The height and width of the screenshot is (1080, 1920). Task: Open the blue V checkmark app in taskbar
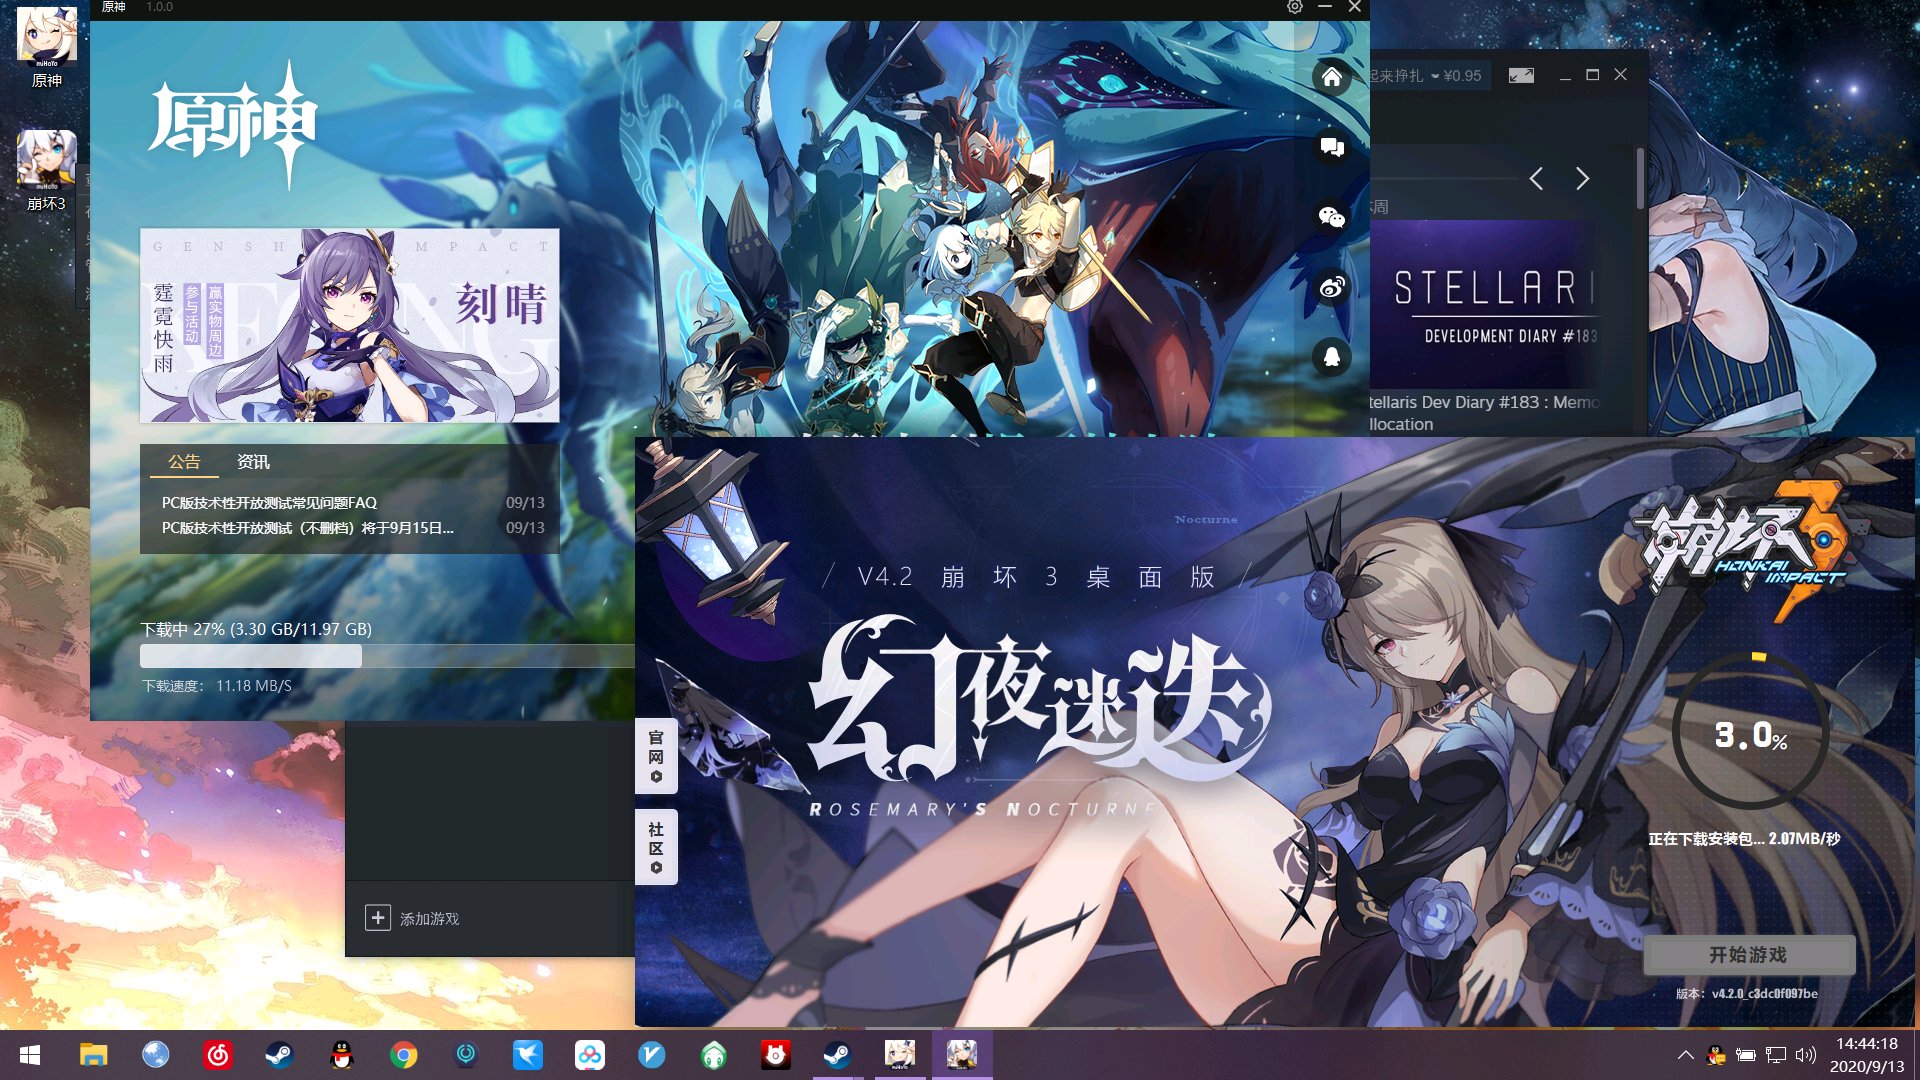tap(652, 1055)
